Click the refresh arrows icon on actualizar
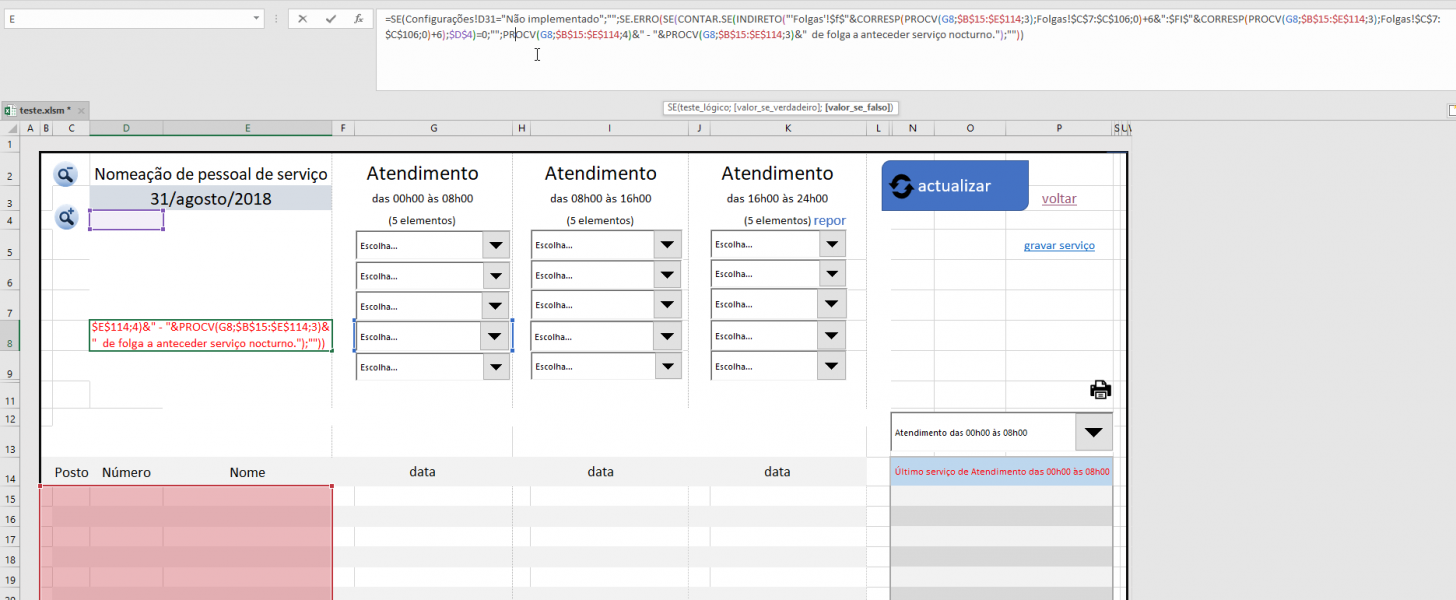The width and height of the screenshot is (1456, 600). [x=901, y=186]
